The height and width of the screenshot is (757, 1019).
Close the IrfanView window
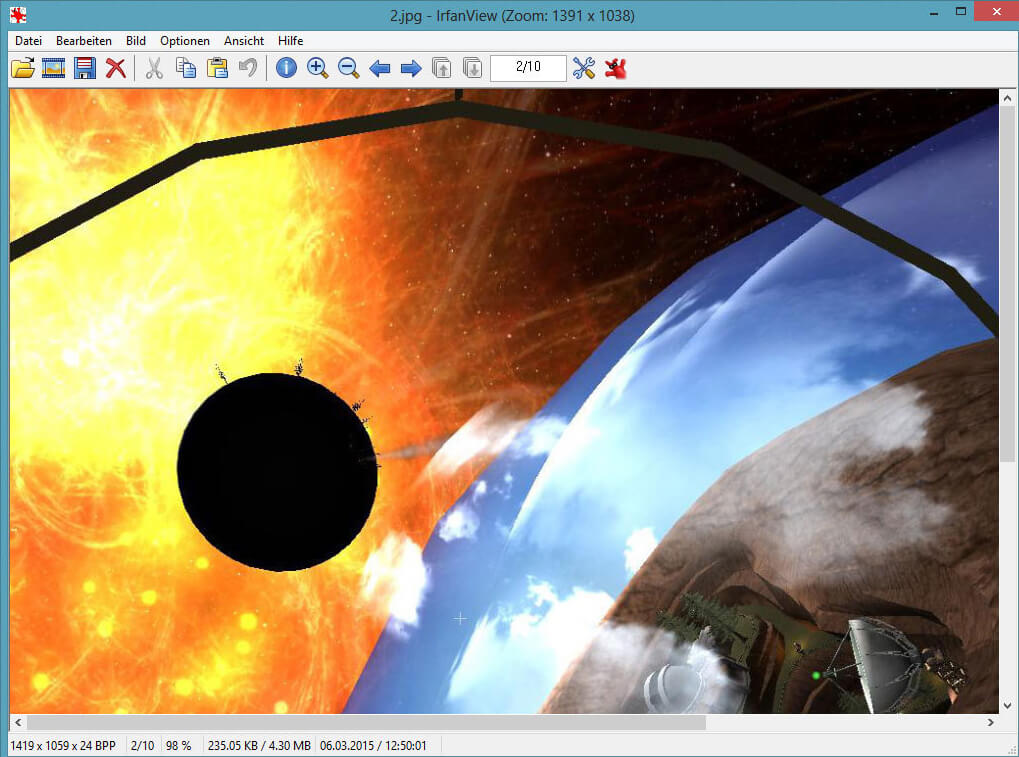(x=996, y=11)
